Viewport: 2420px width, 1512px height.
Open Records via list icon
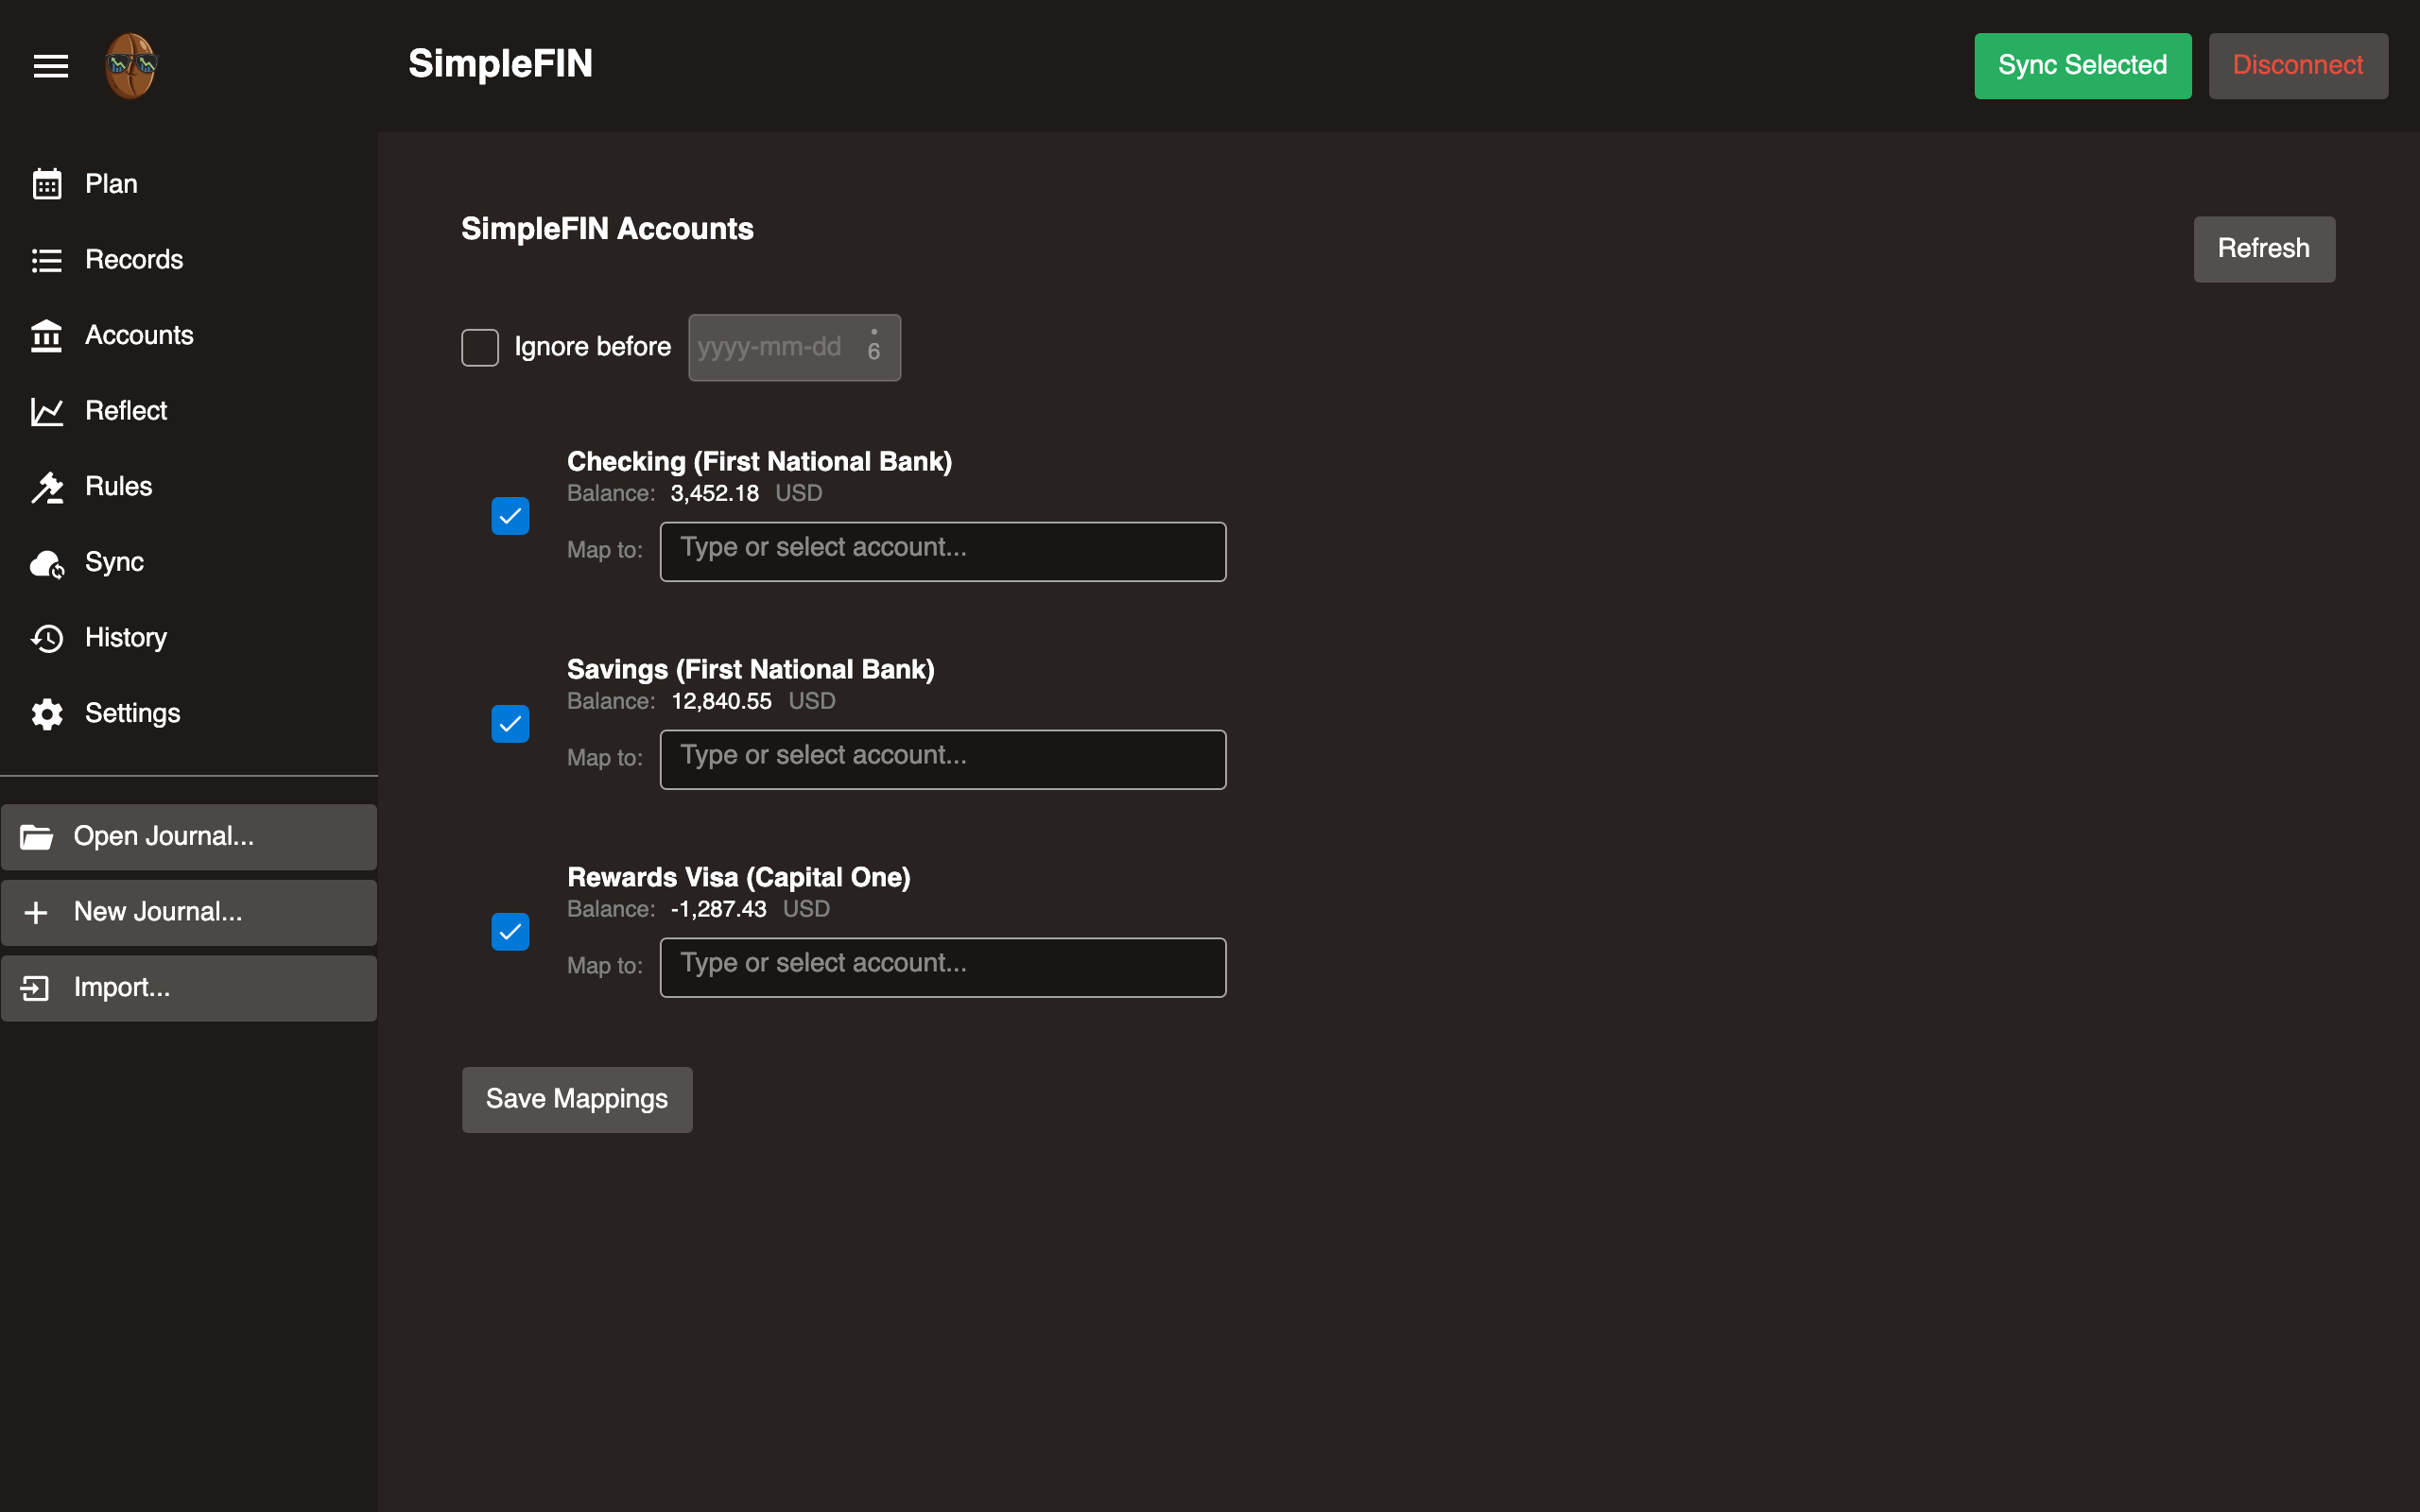click(x=47, y=260)
